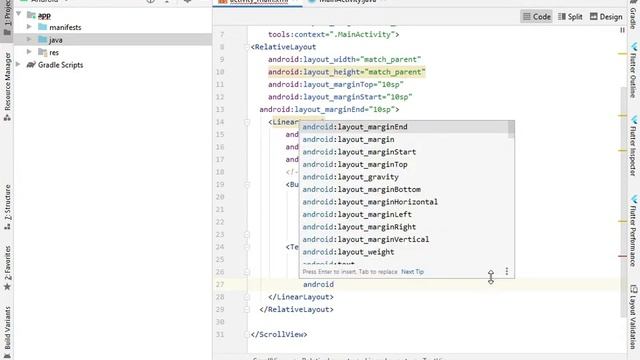Click tools:context=".MainActivity" text

(x=333, y=35)
